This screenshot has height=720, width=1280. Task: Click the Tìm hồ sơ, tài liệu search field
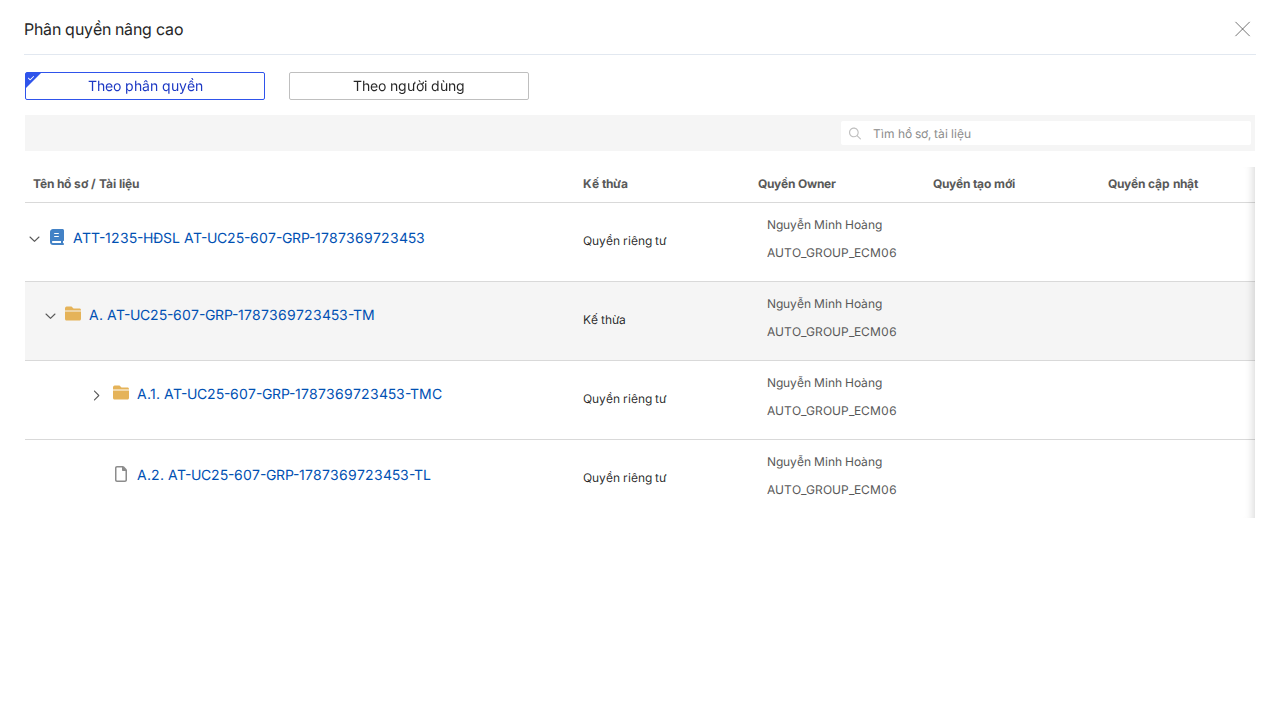point(1046,133)
